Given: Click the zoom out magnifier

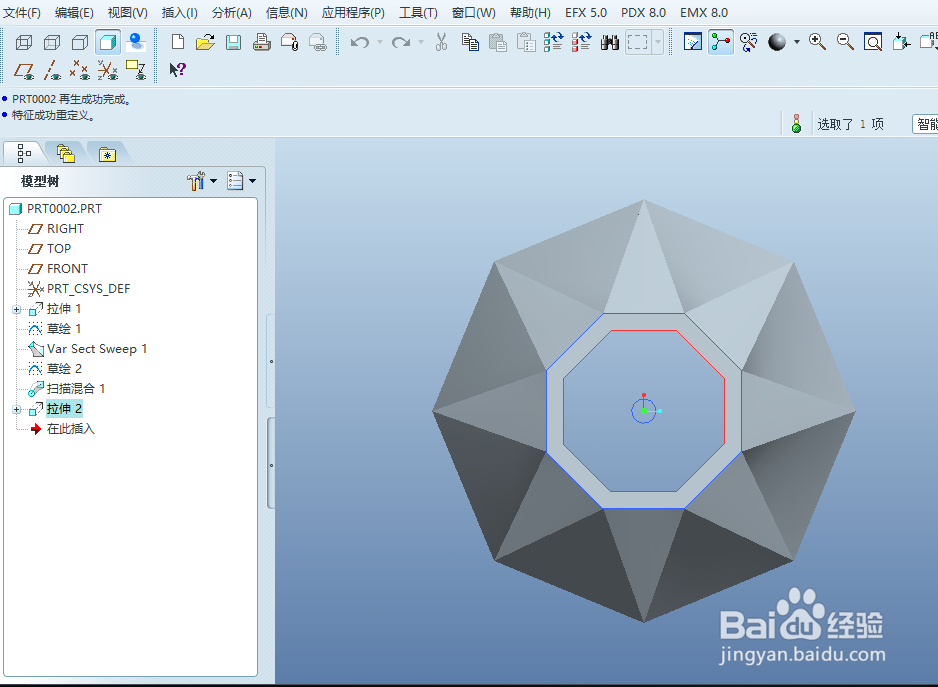Looking at the screenshot, I should [x=845, y=42].
